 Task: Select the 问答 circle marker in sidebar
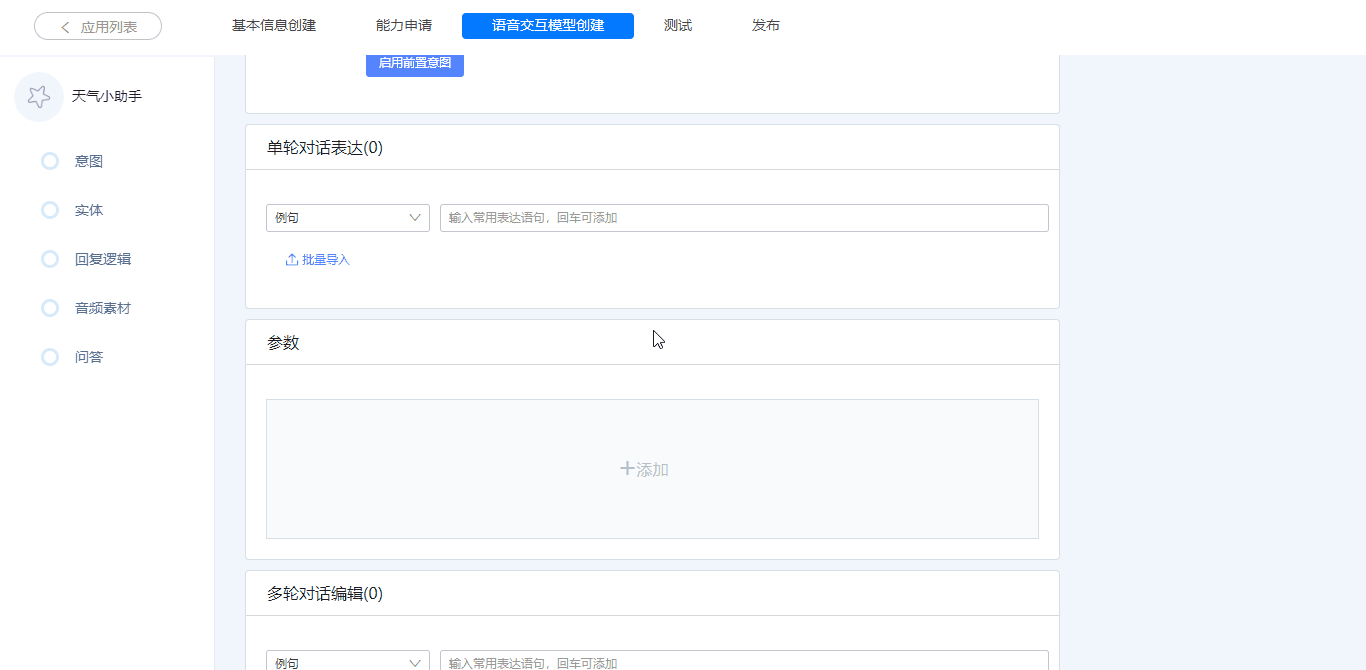(50, 357)
